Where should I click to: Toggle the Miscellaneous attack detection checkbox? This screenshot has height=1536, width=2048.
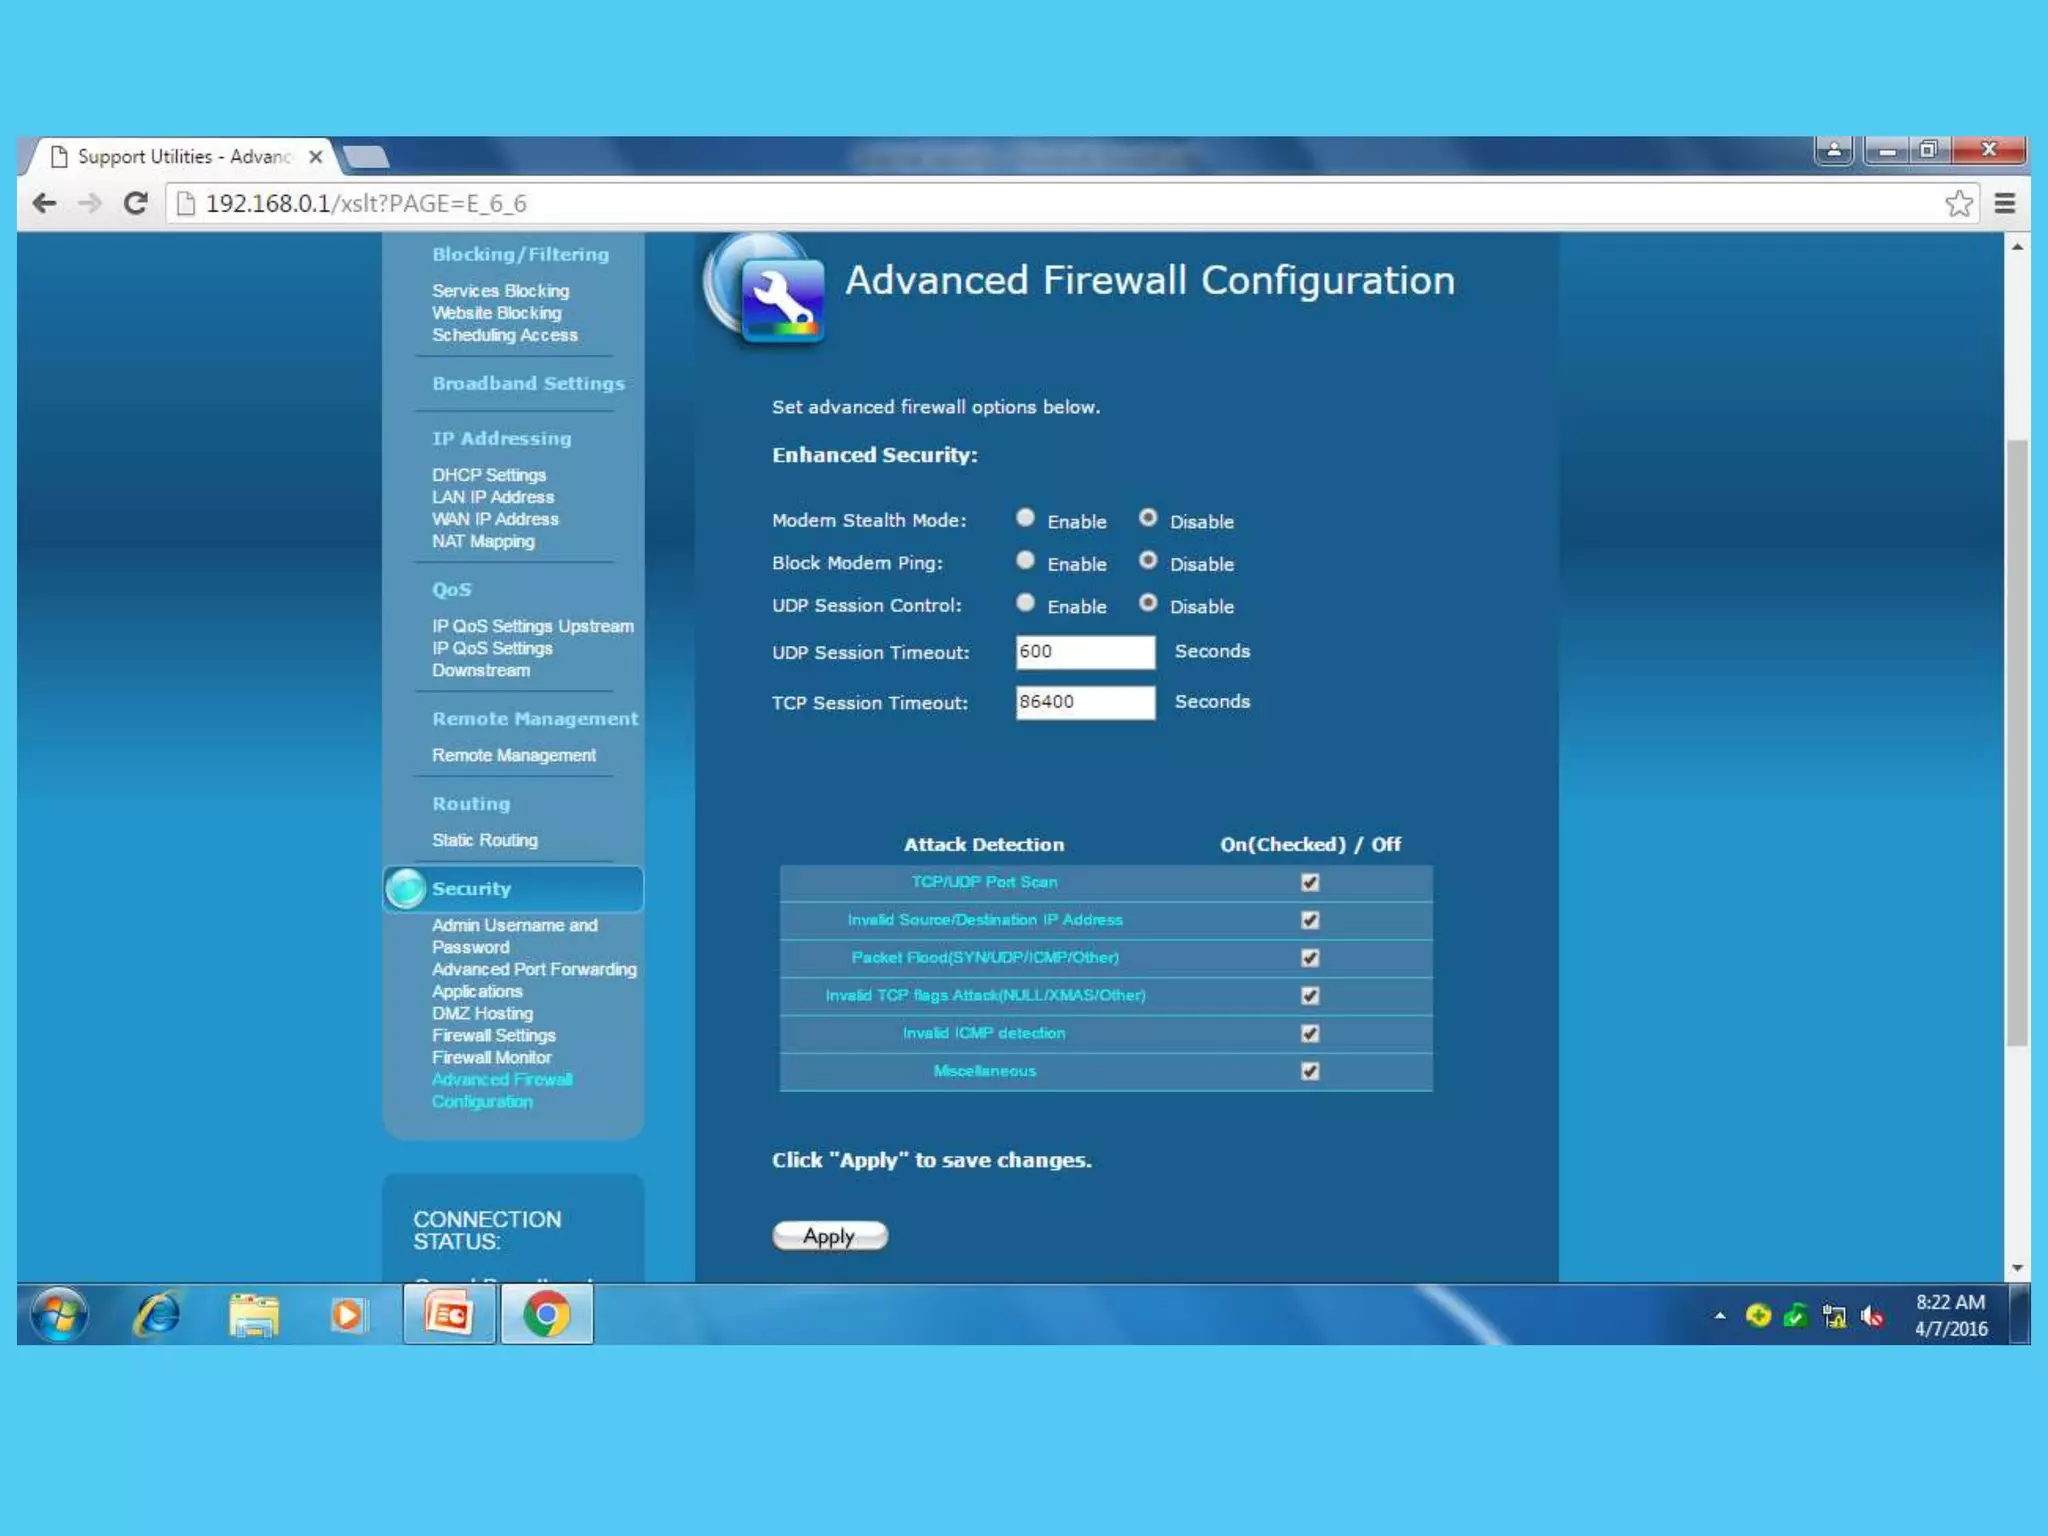[x=1310, y=1071]
